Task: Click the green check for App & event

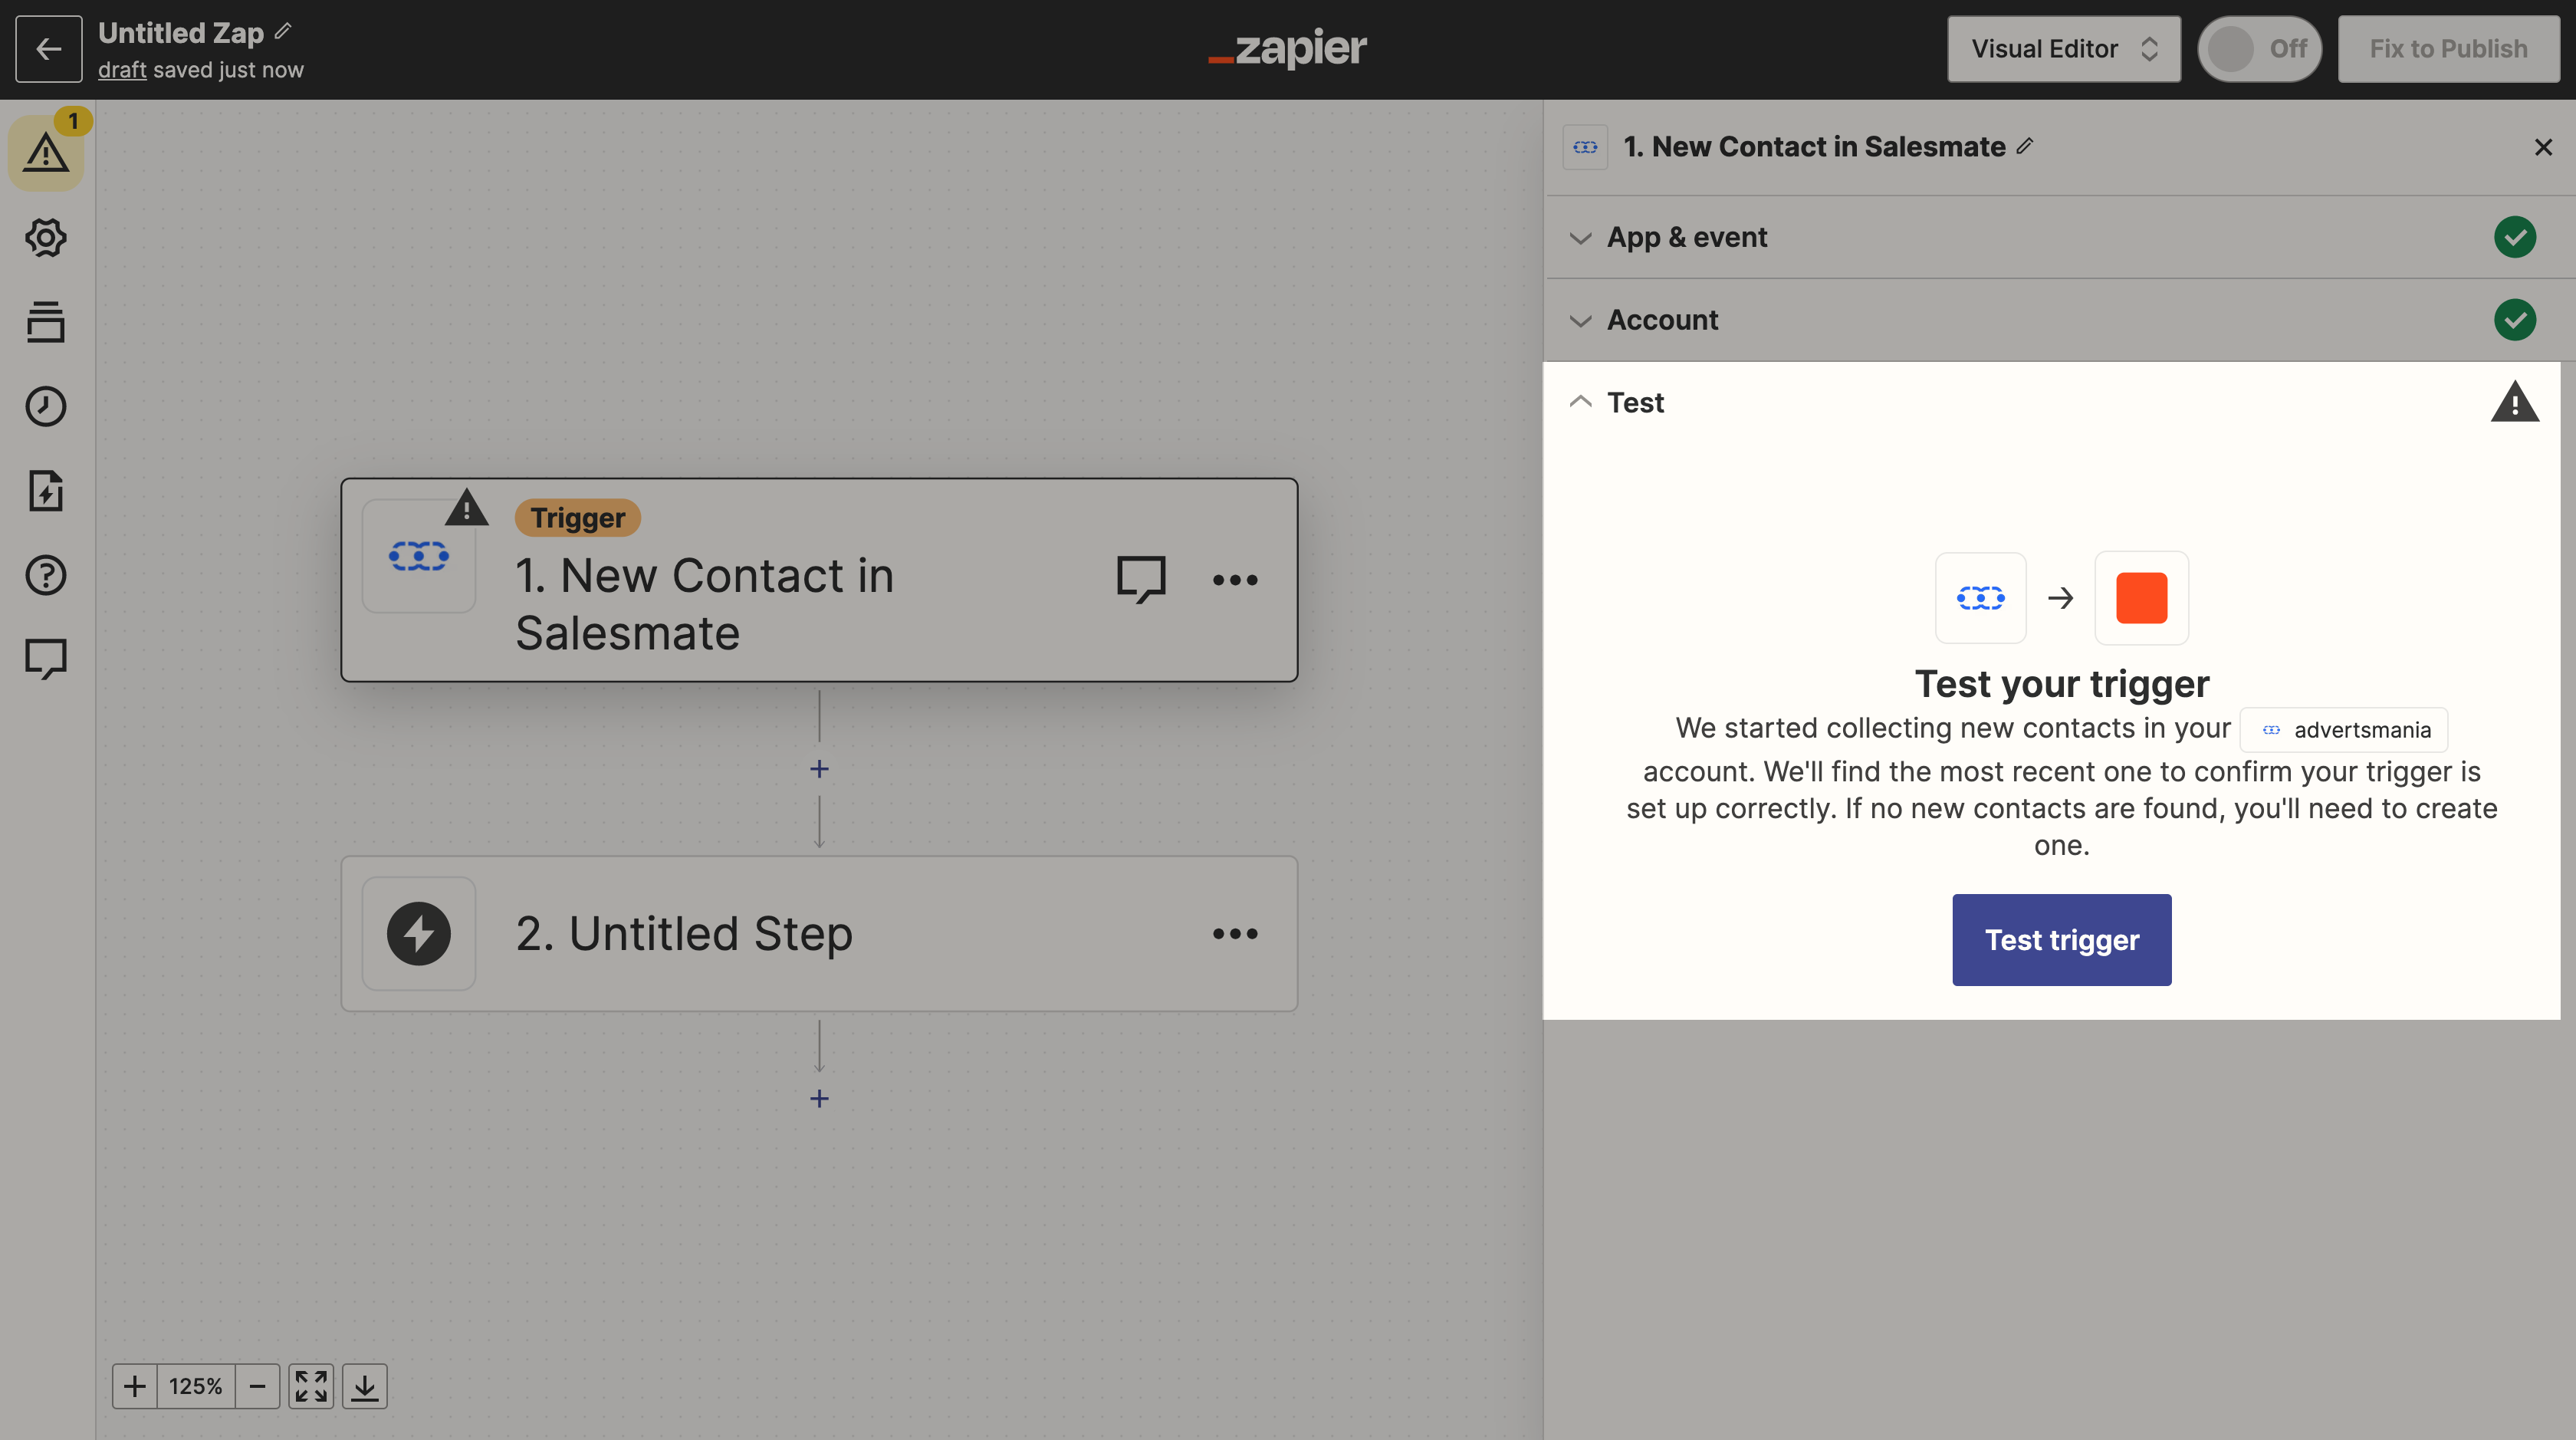Action: 2514,237
